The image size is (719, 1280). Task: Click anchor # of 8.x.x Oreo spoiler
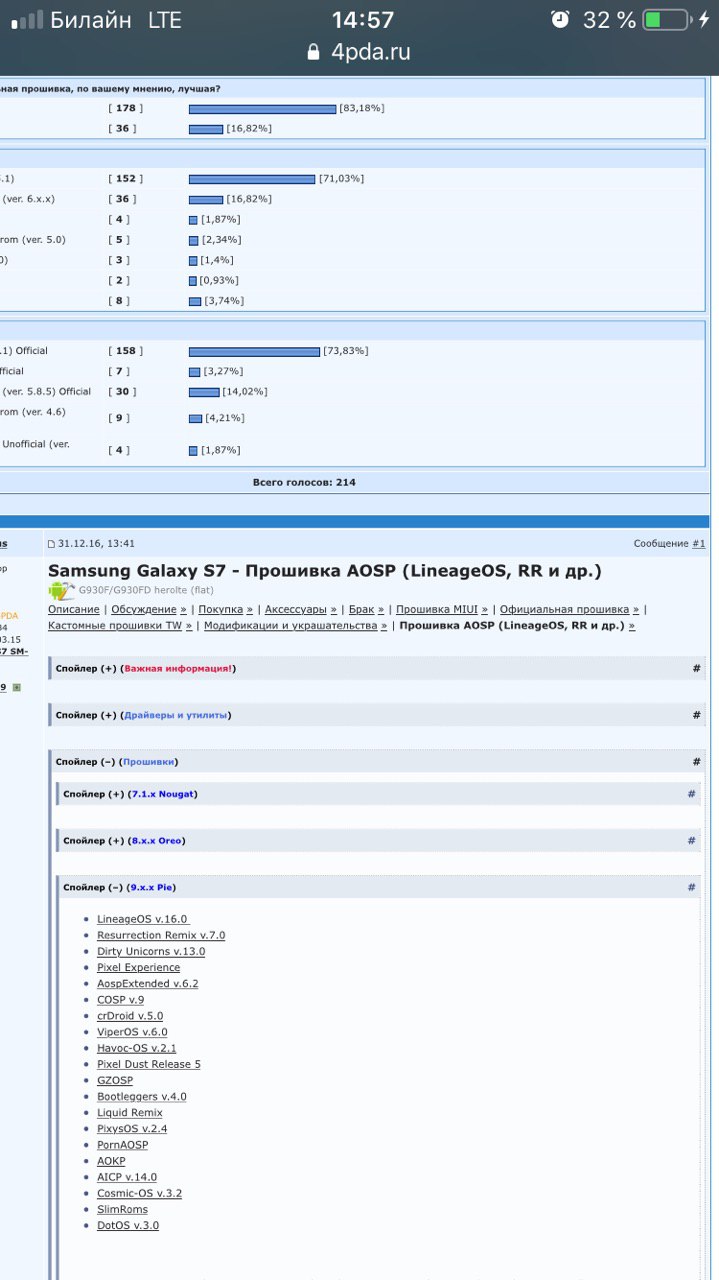[691, 841]
